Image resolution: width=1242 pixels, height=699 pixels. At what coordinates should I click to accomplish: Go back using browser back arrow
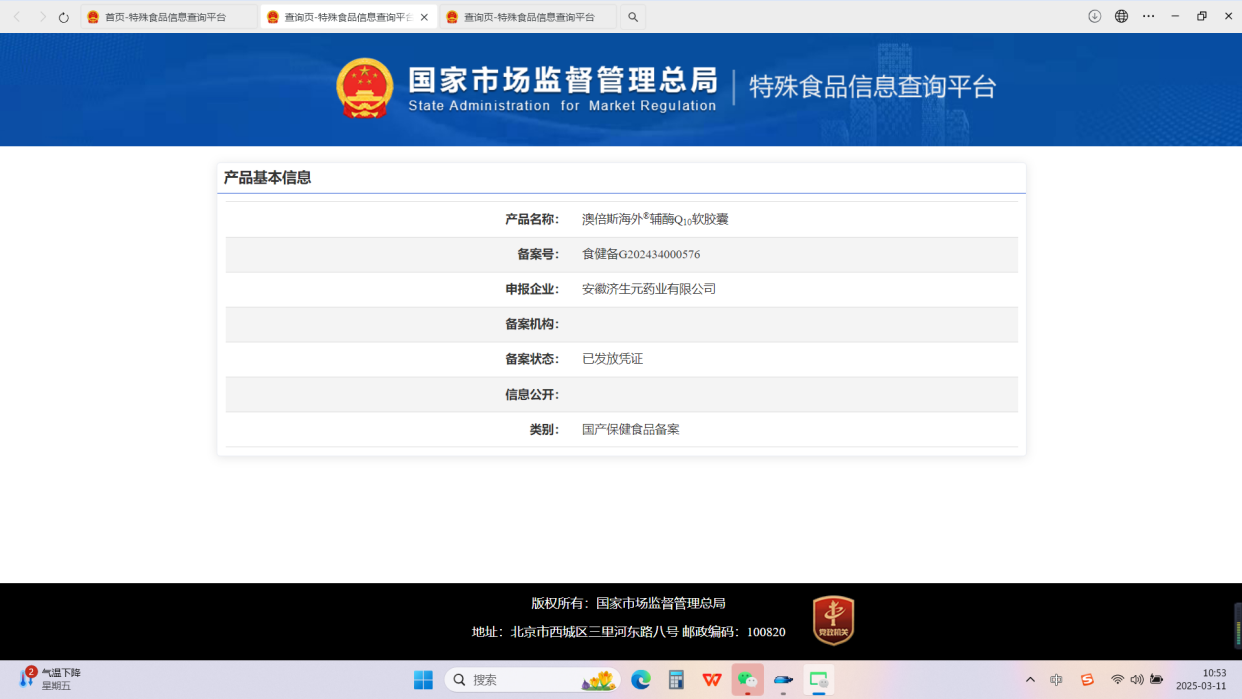17,17
